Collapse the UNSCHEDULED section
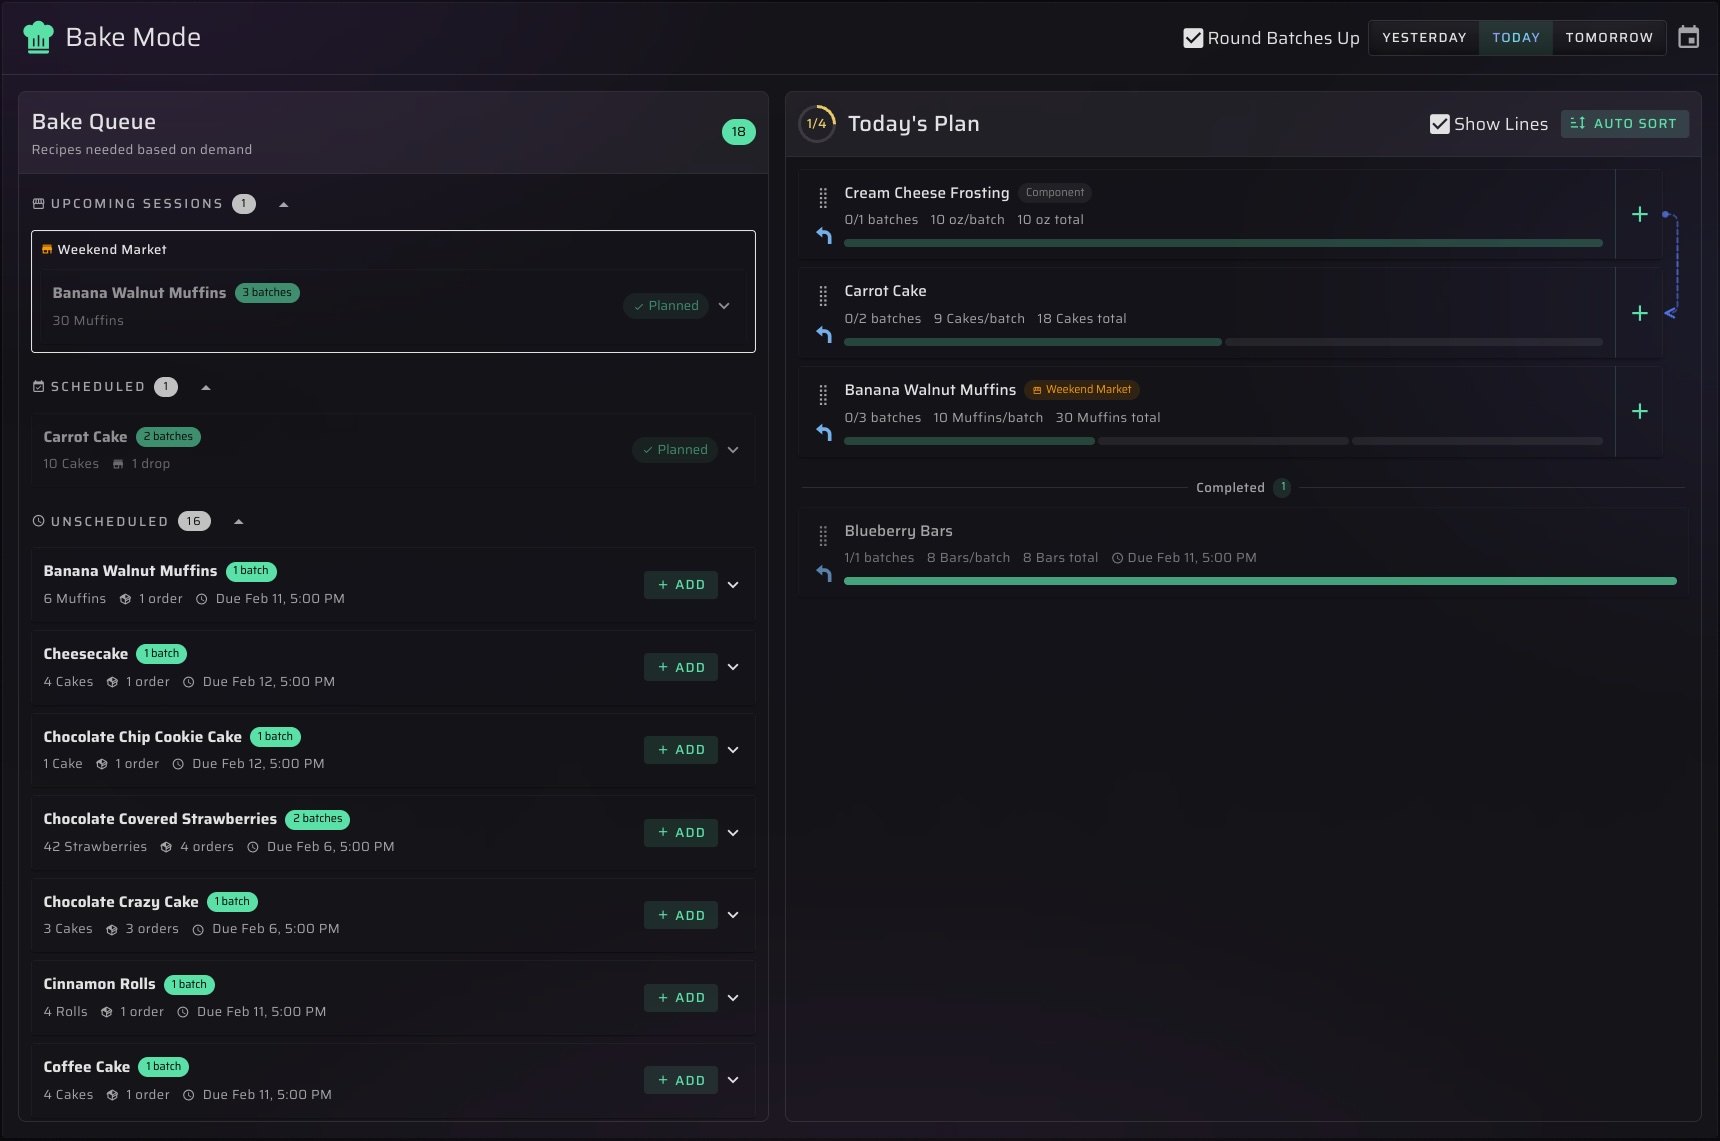Screen dimensions: 1720x1141 pyautogui.click(x=238, y=520)
